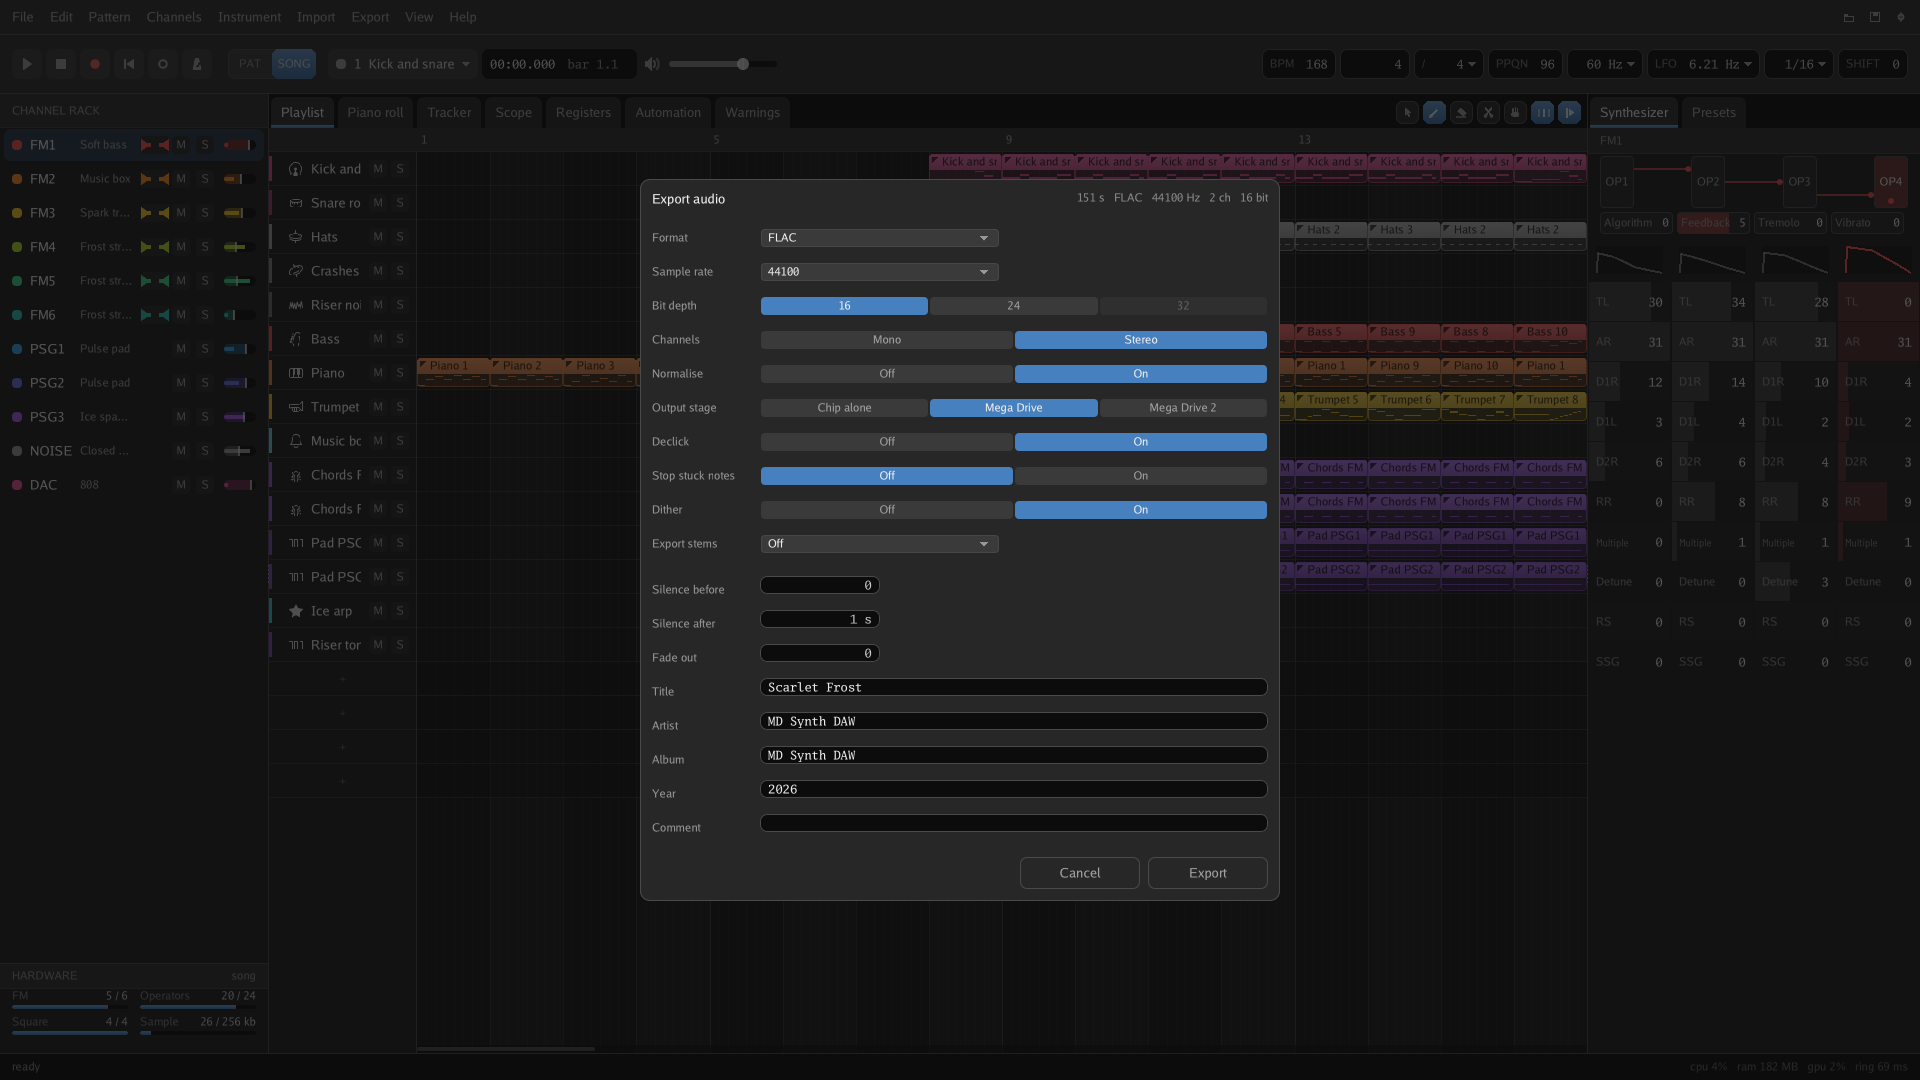Viewport: 1920px width, 1080px height.
Task: Adjust the FM1 channel level slider
Action: [239, 145]
